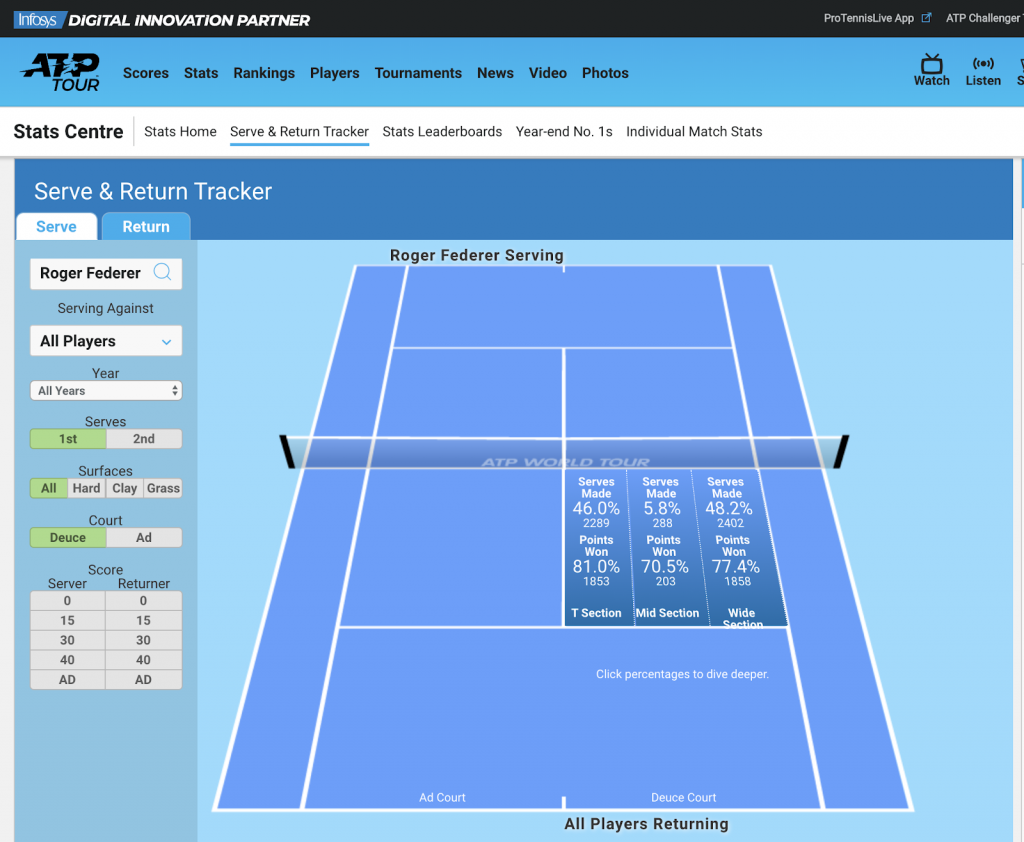Click the Ad Court label
The height and width of the screenshot is (842, 1024).
pos(442,798)
